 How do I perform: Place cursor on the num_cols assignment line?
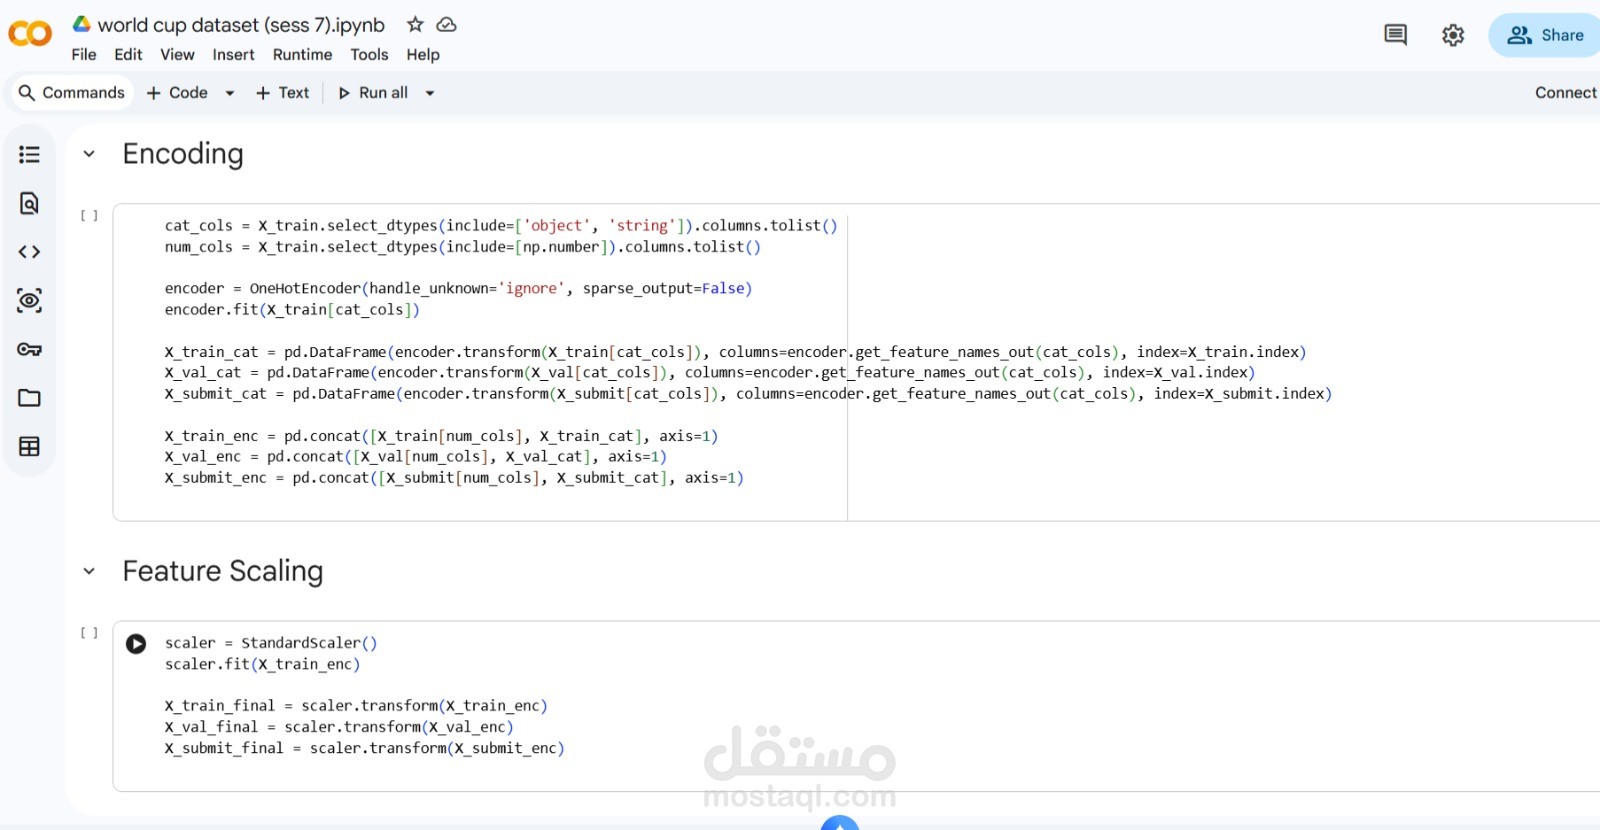[463, 247]
